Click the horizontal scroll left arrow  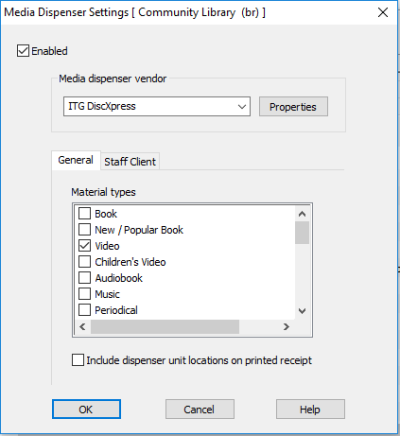83,327
